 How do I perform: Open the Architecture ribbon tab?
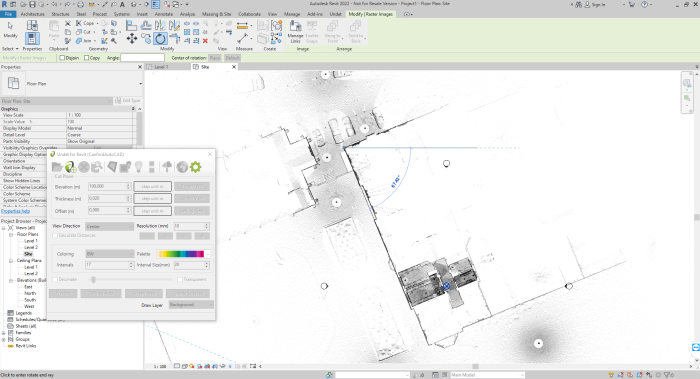click(33, 14)
